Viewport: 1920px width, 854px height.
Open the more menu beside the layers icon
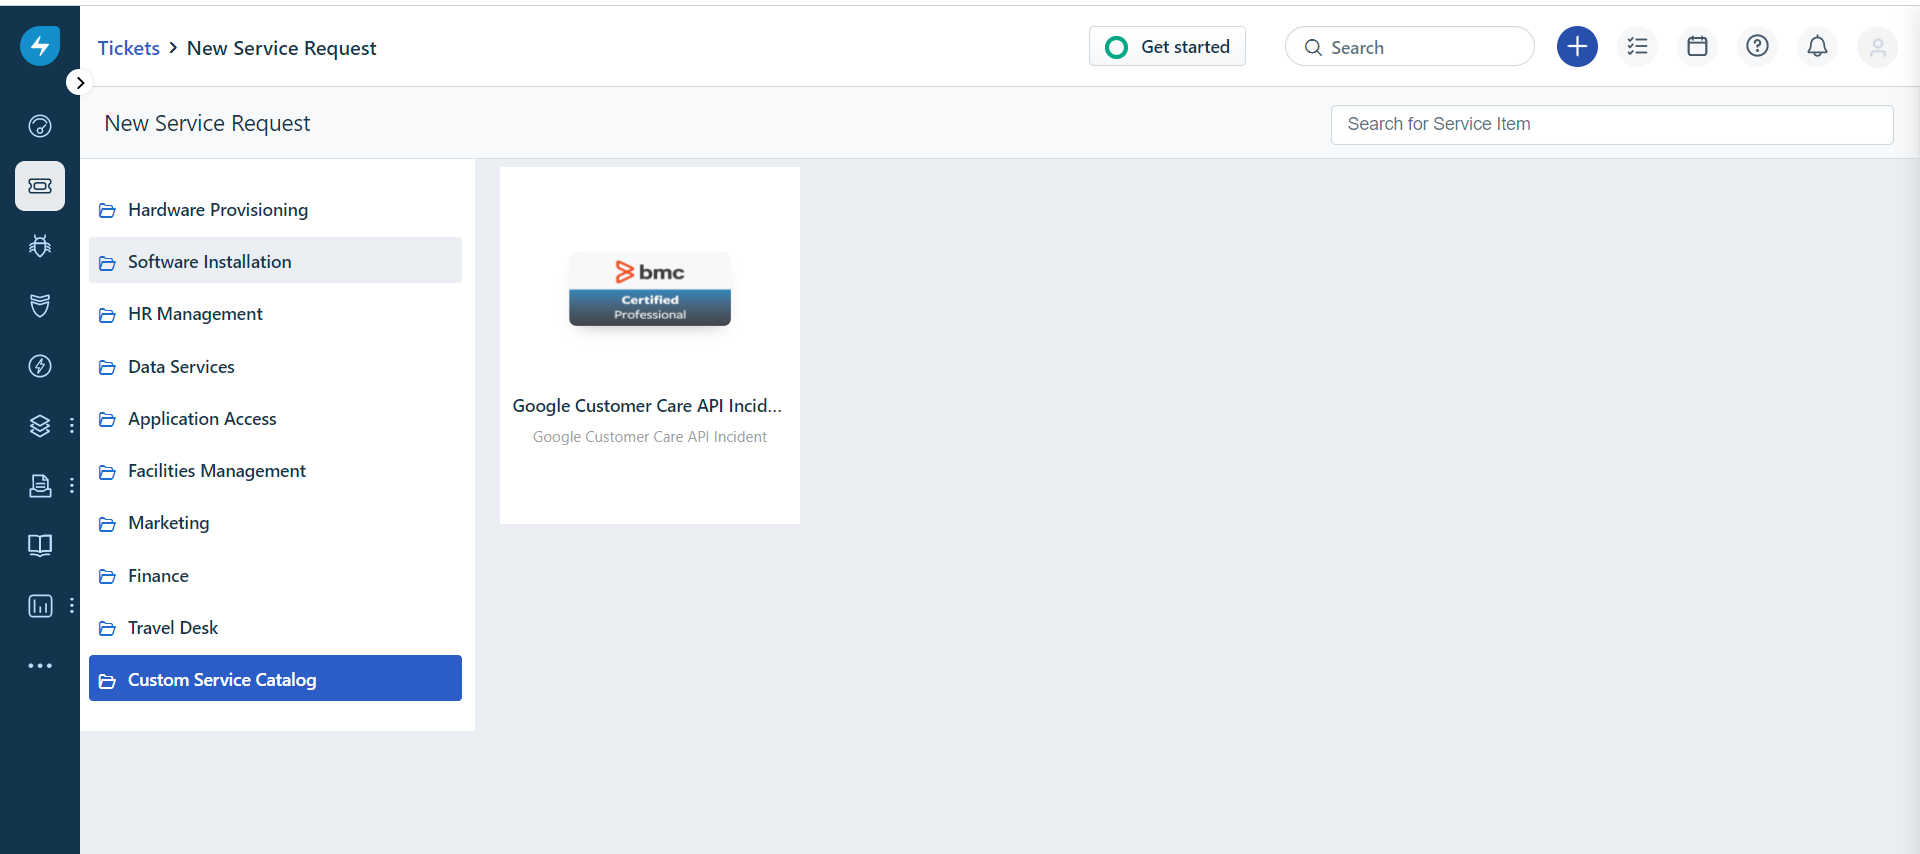tap(72, 426)
